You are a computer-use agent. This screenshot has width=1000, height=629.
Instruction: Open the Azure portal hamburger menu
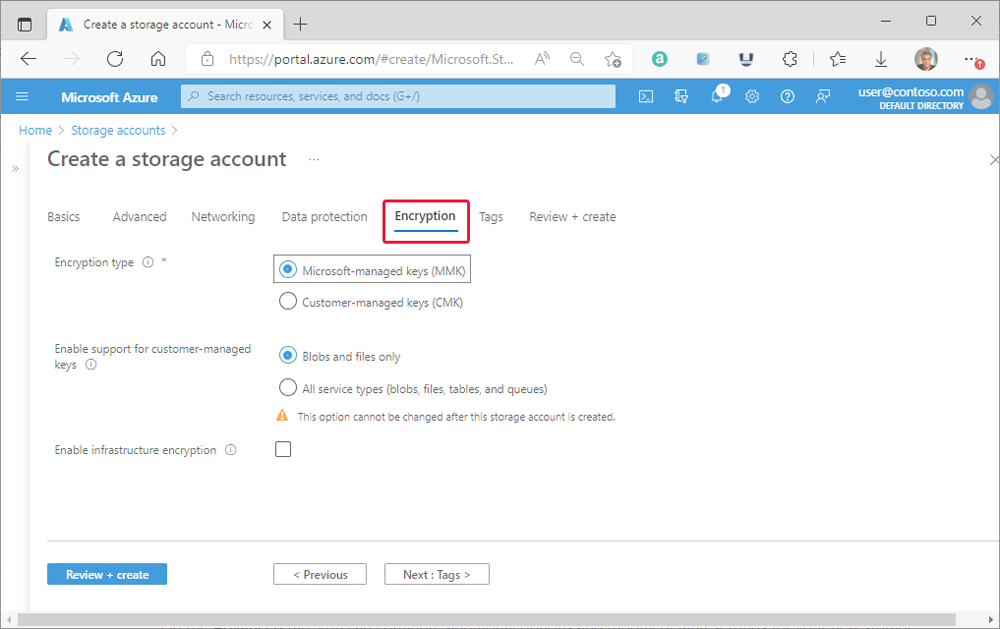22,96
